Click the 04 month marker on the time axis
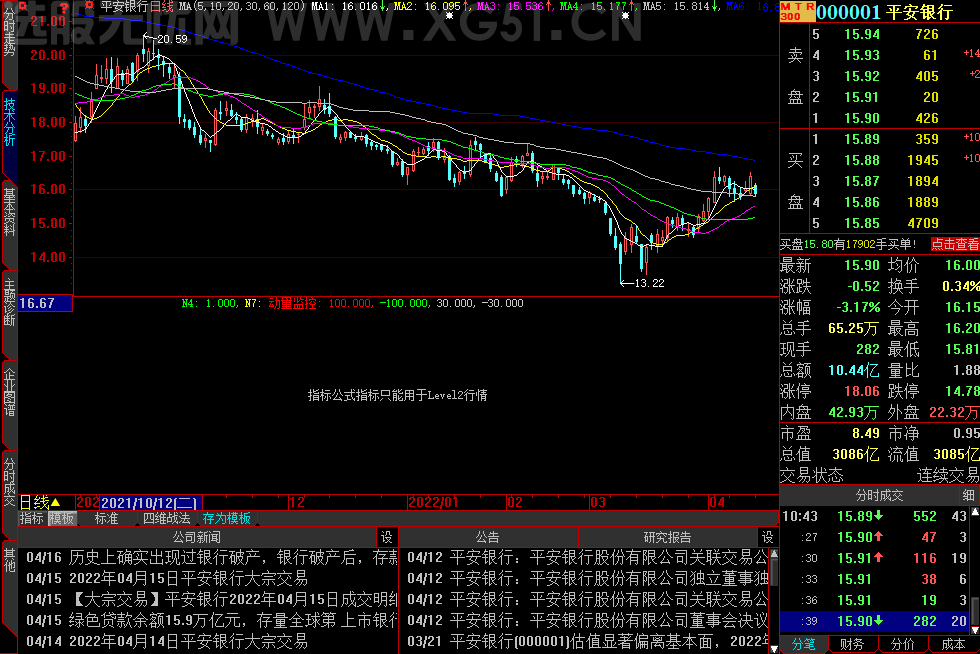This screenshot has height=654, width=980. [x=717, y=502]
